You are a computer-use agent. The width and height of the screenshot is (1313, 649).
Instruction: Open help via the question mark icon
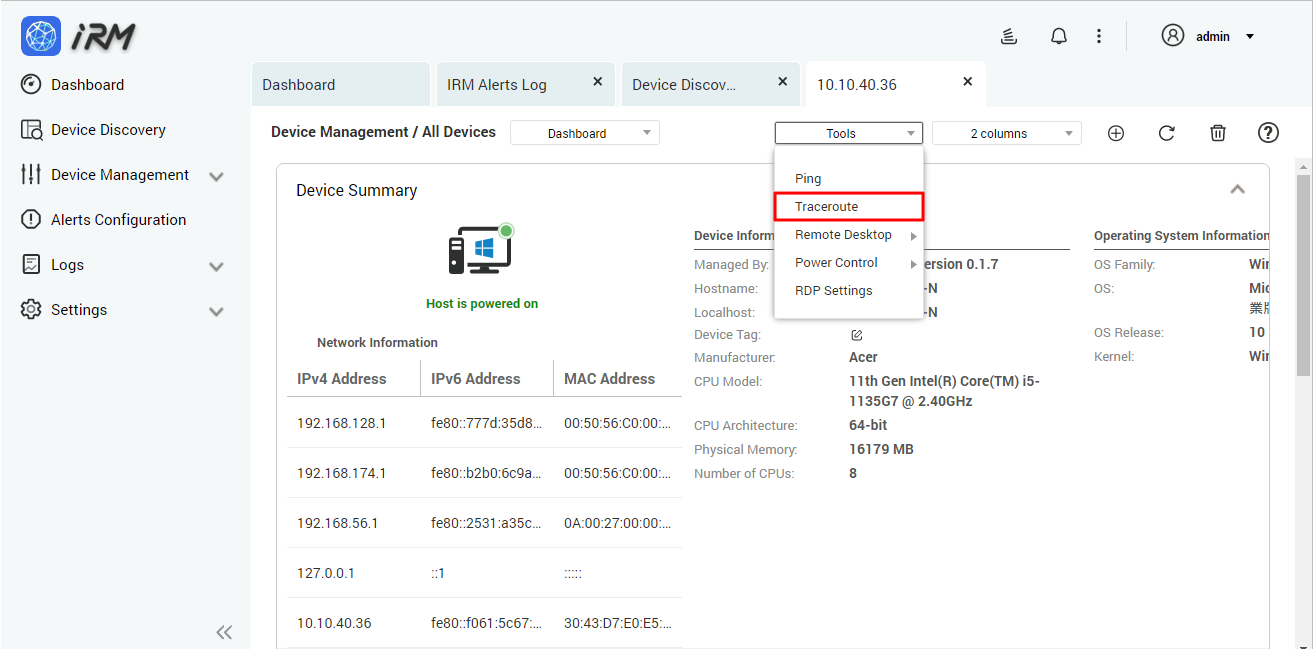coord(1267,132)
